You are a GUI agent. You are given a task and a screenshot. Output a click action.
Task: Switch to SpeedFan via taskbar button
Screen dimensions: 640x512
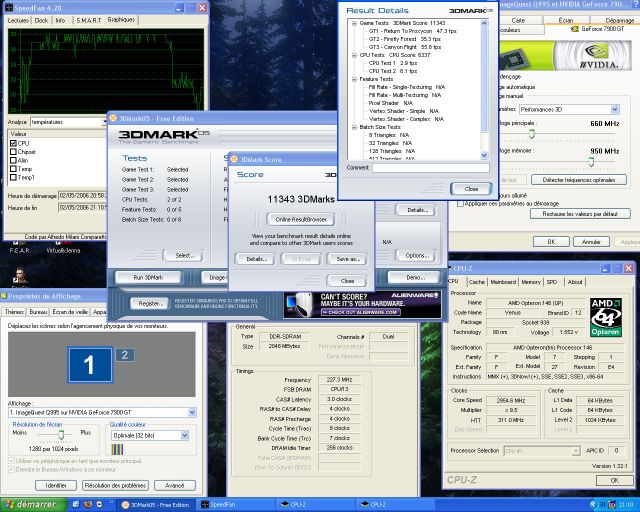(234, 505)
